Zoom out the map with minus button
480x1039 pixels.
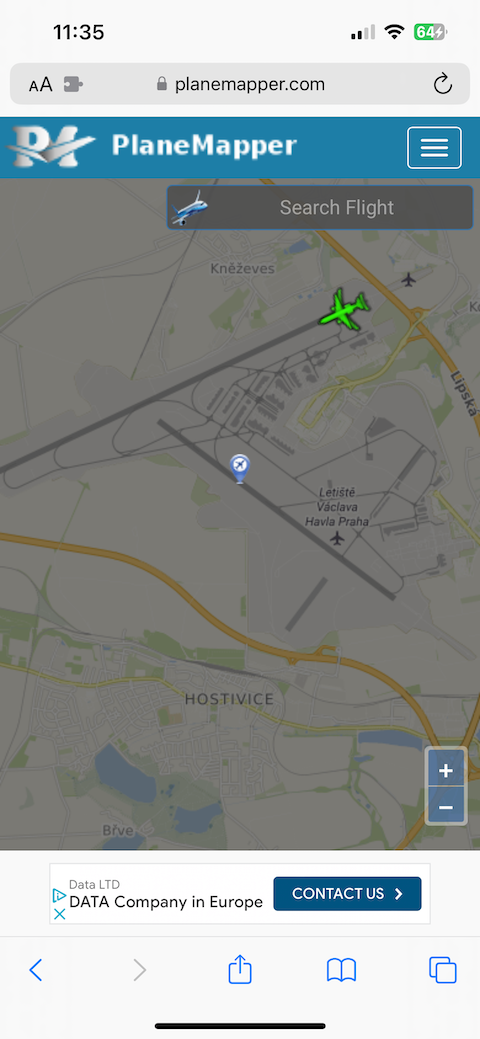tap(446, 807)
